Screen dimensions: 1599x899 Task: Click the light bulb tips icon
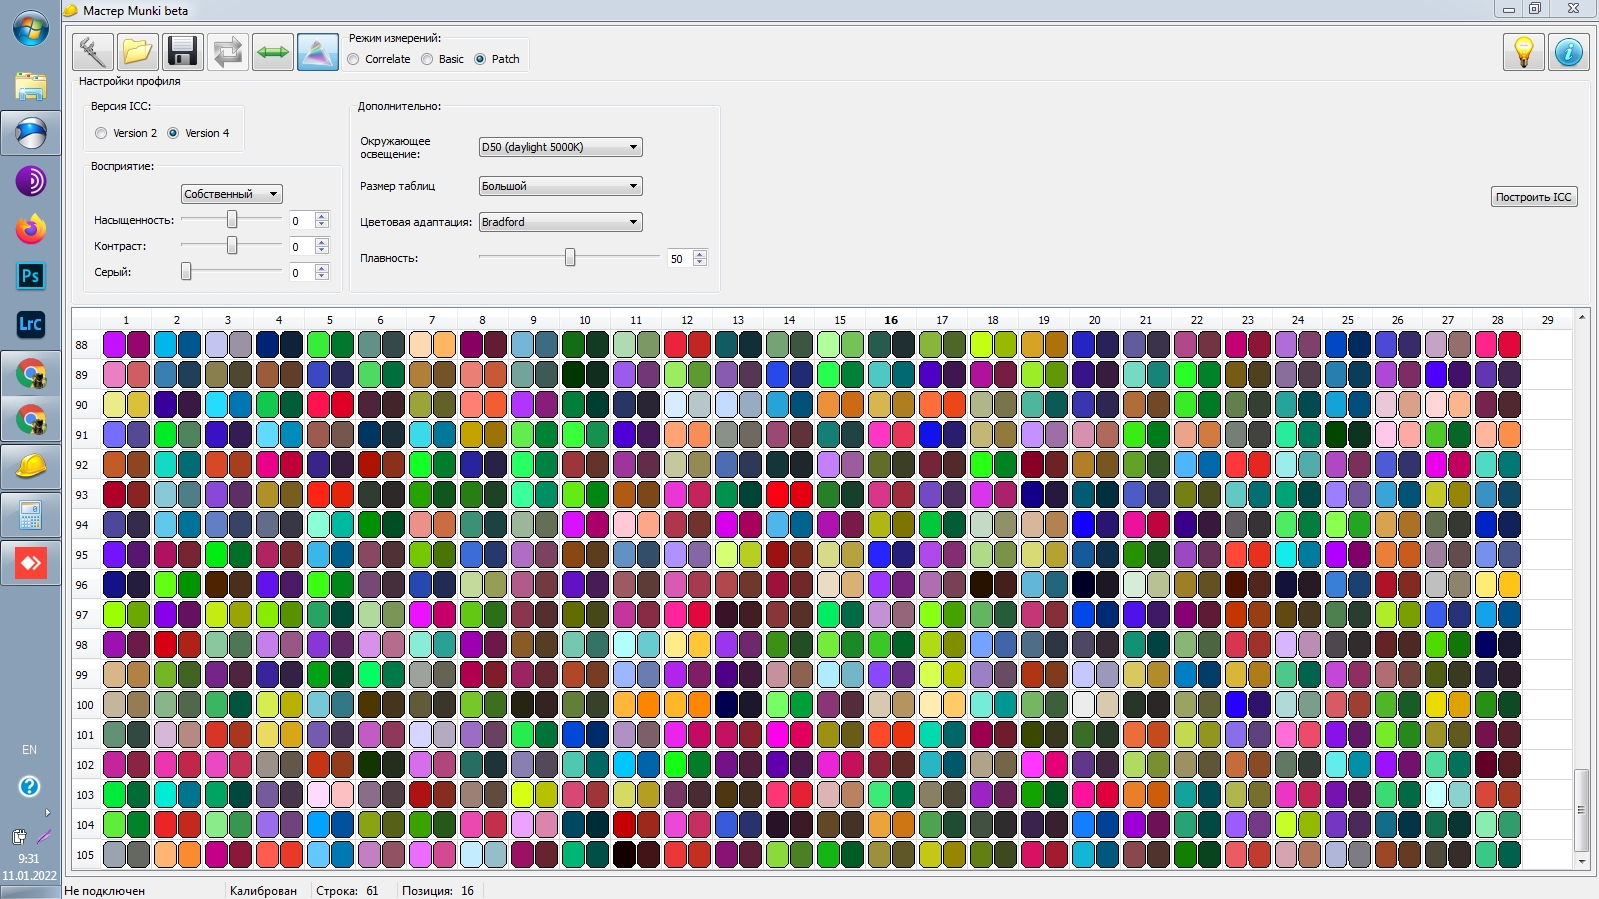[x=1523, y=52]
